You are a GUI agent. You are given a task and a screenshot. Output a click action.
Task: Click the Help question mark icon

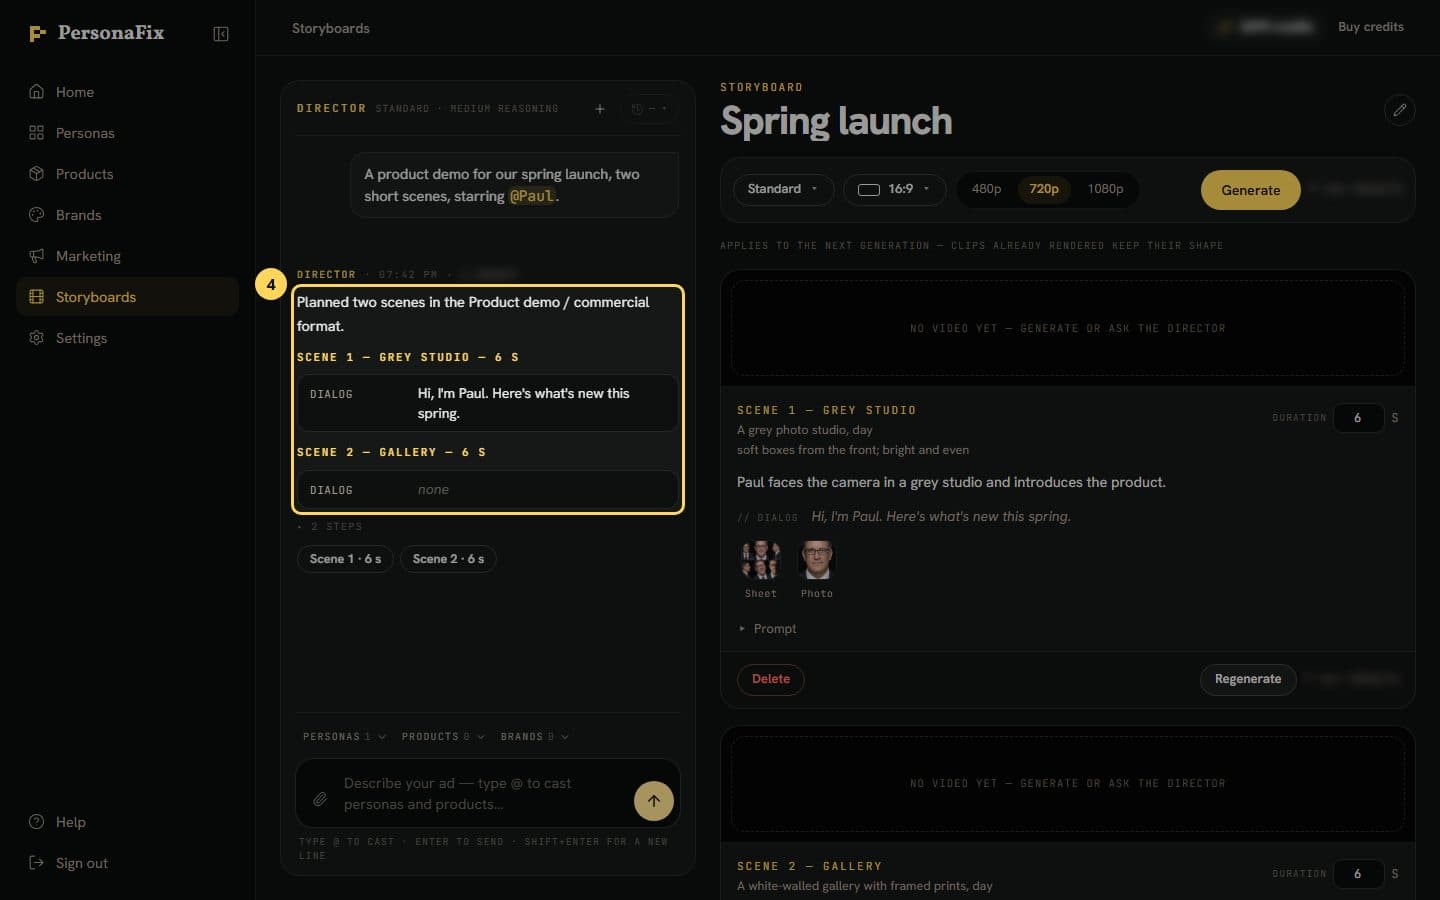[x=37, y=822]
